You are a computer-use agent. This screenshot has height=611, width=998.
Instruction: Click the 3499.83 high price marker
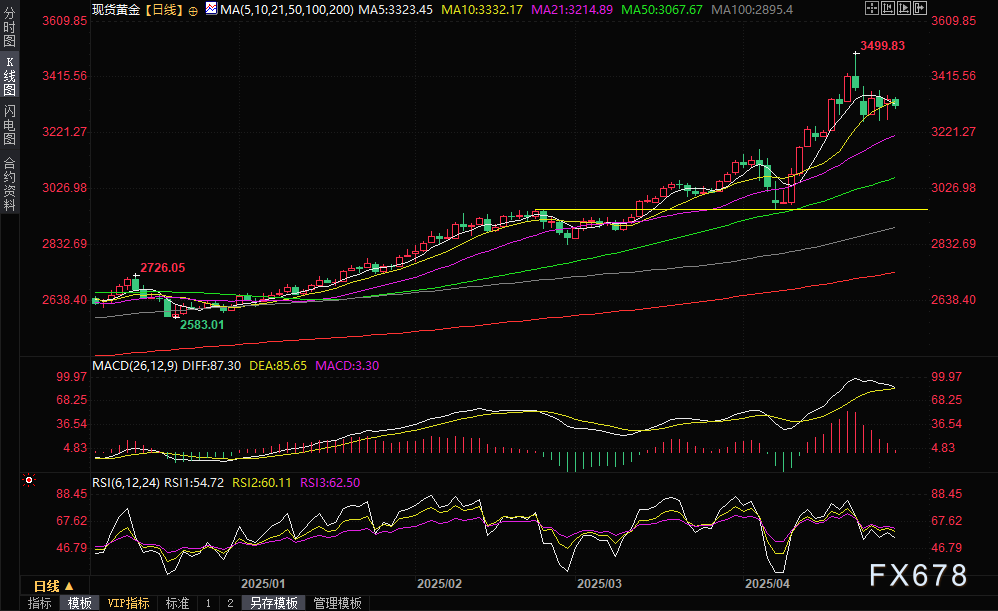883,45
